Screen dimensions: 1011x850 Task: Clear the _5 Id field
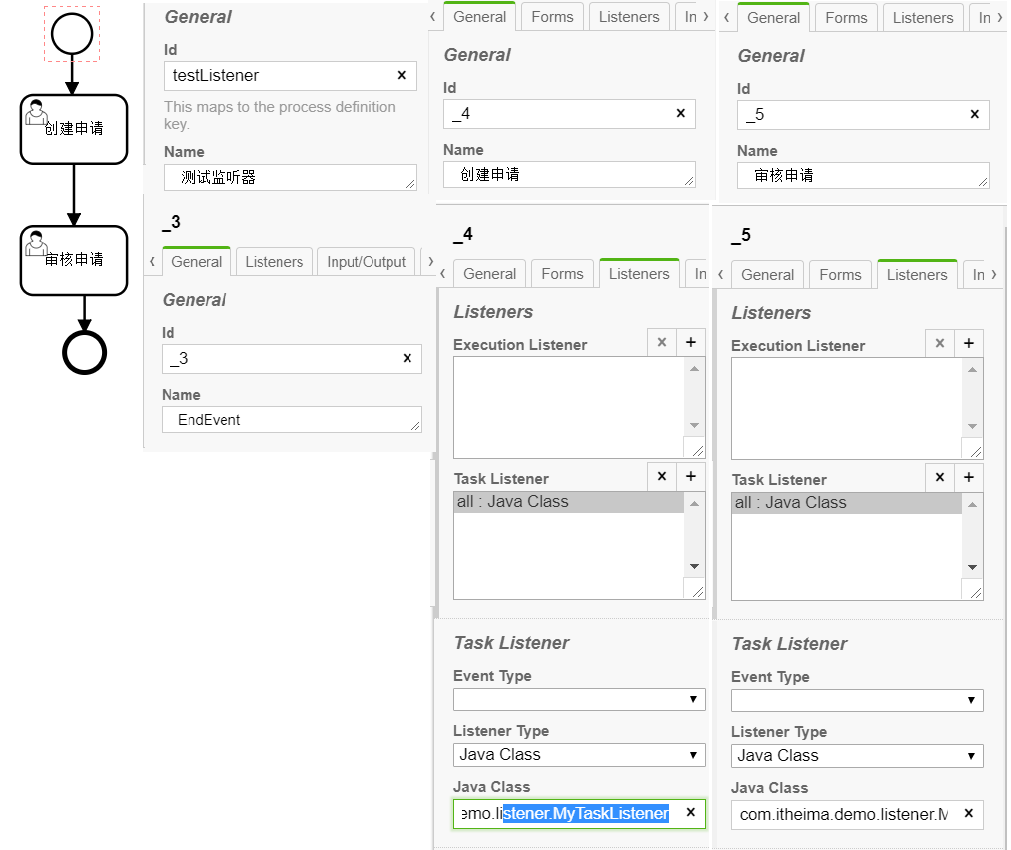974,114
